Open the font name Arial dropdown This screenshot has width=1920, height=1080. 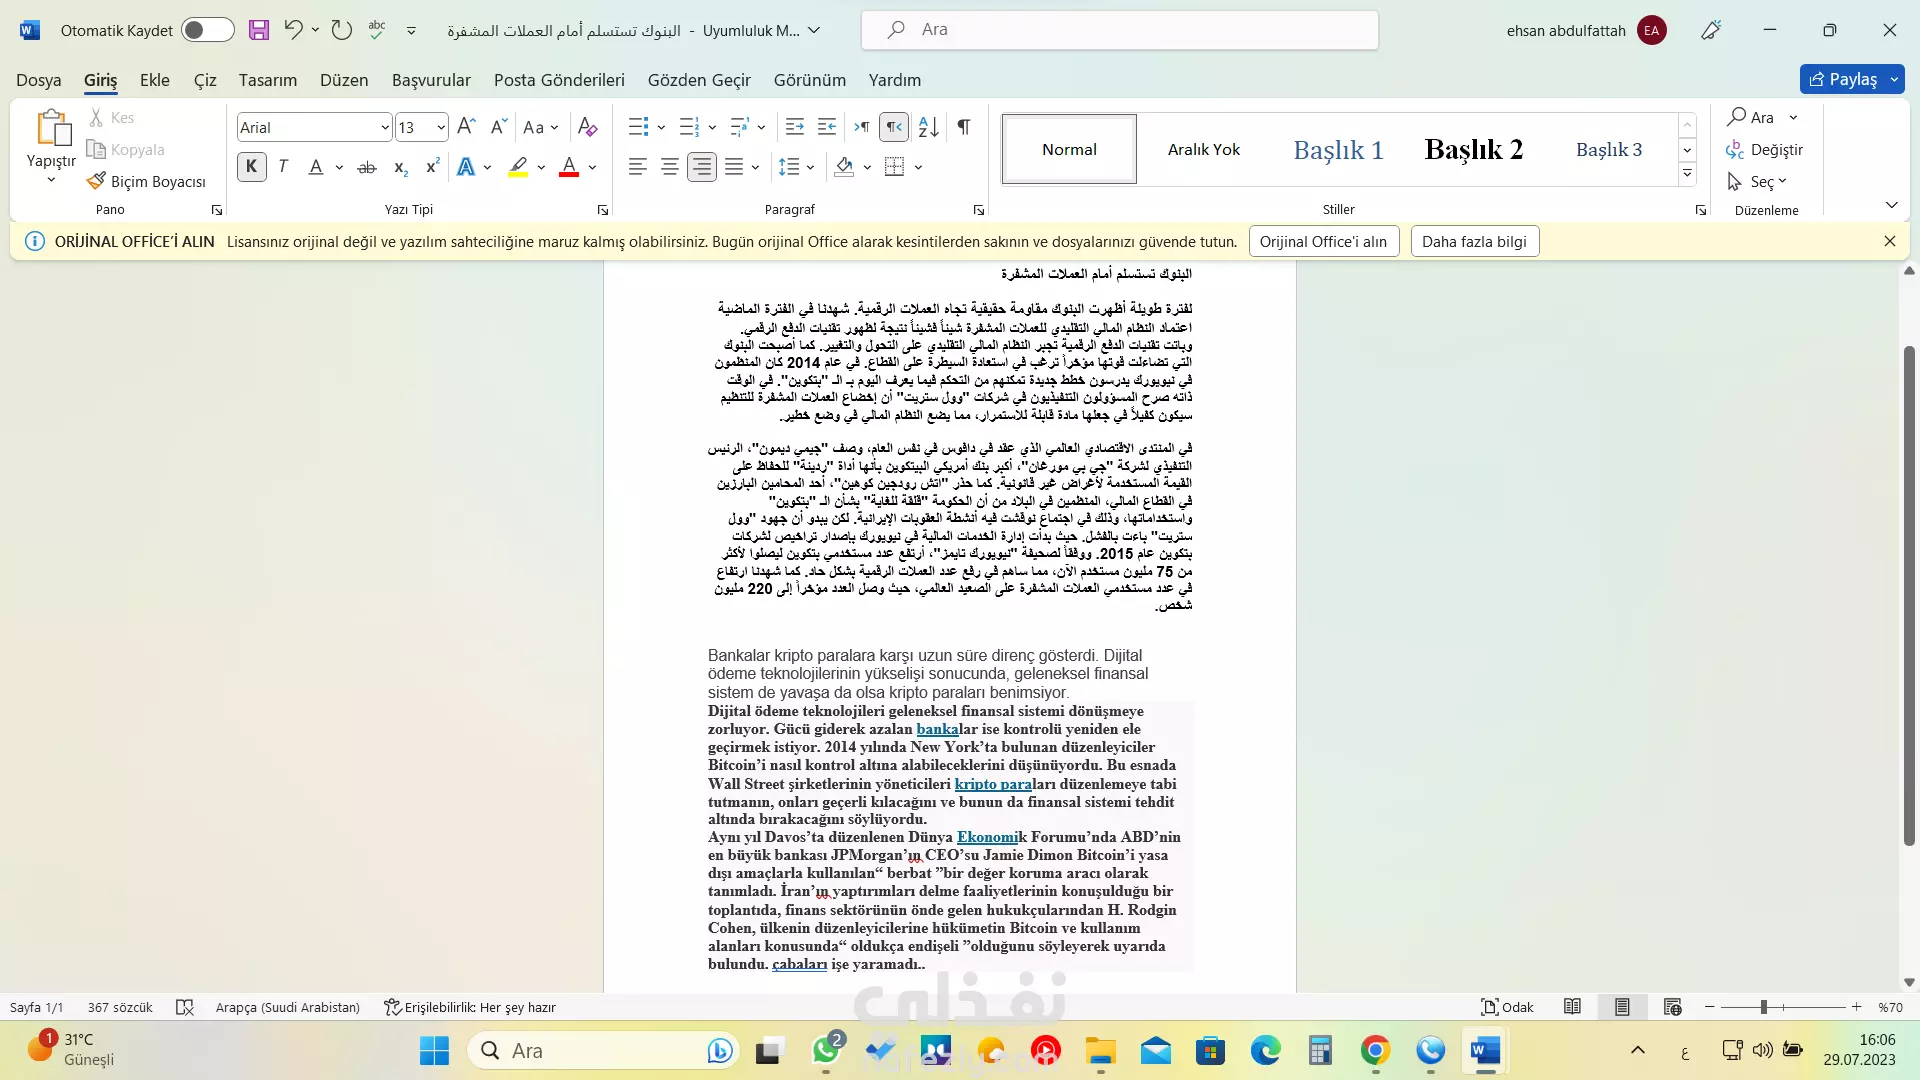(385, 127)
